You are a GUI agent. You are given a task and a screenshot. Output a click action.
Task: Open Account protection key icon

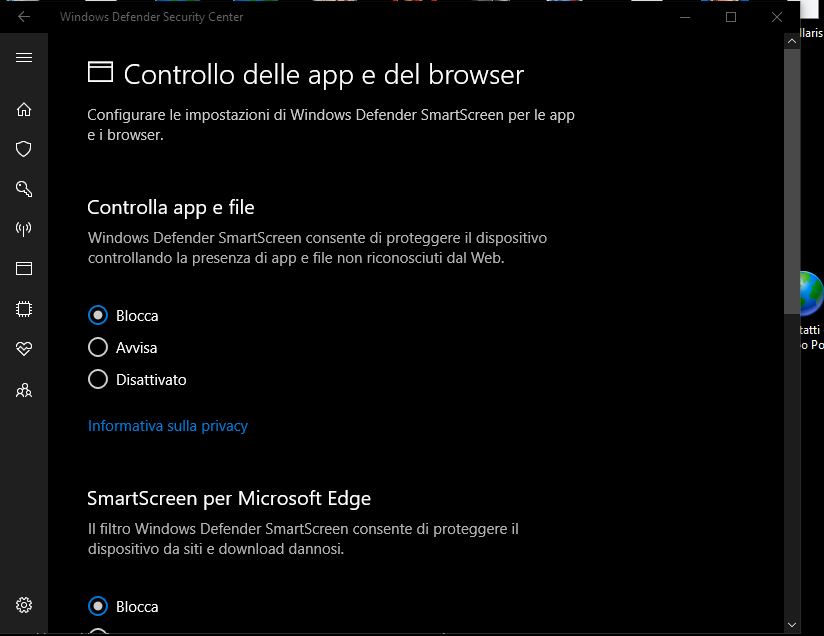pos(24,189)
